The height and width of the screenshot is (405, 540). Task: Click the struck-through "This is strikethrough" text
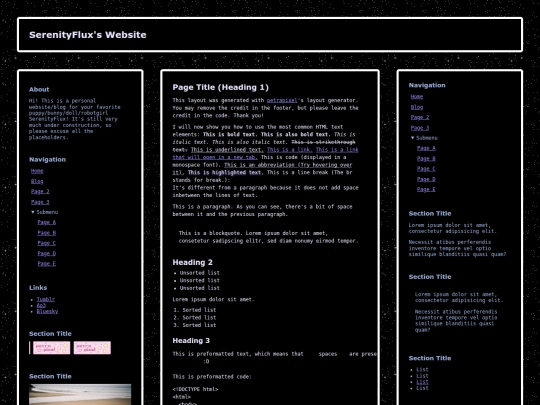(x=323, y=142)
